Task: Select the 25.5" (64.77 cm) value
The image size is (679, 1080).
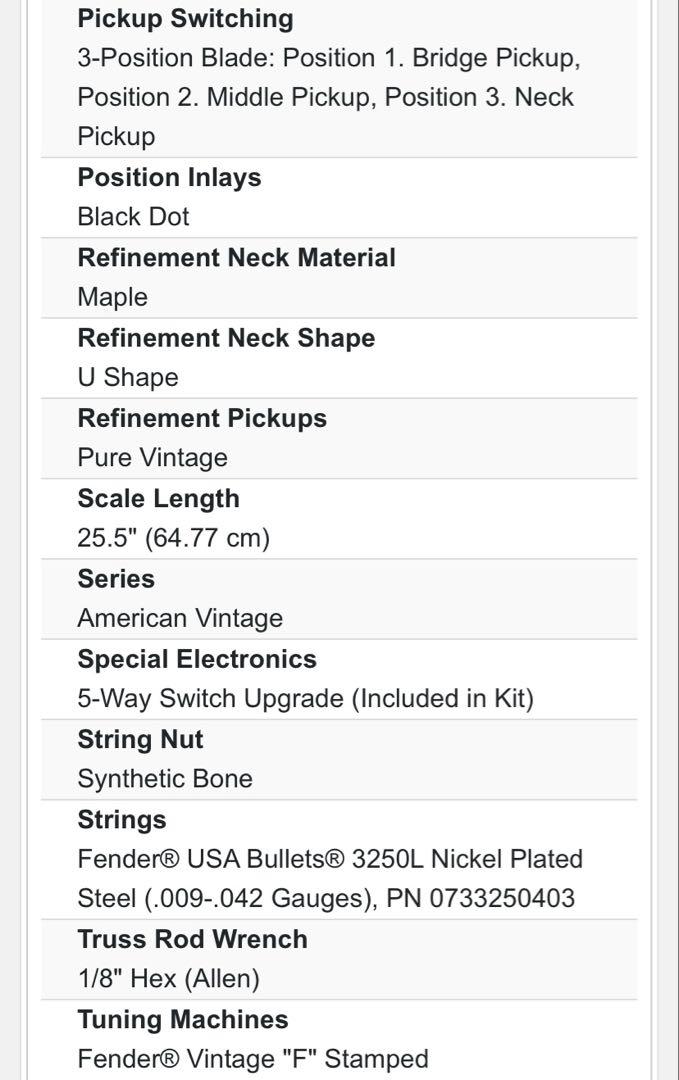Action: click(174, 538)
